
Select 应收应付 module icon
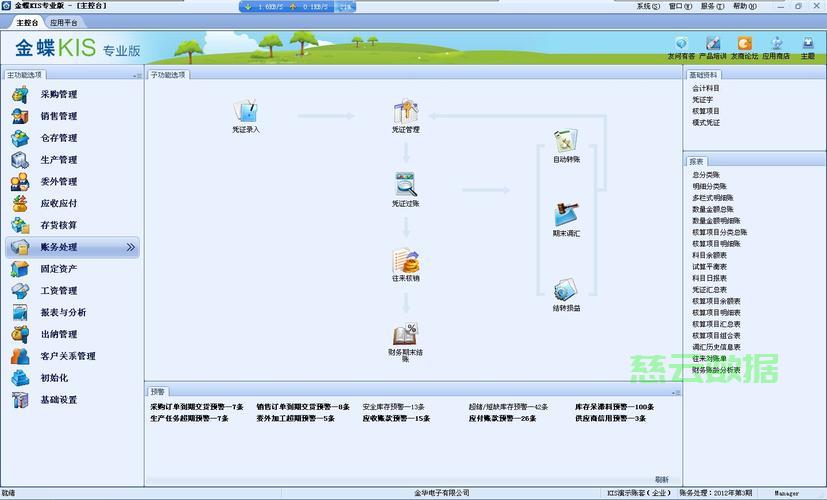[x=20, y=204]
